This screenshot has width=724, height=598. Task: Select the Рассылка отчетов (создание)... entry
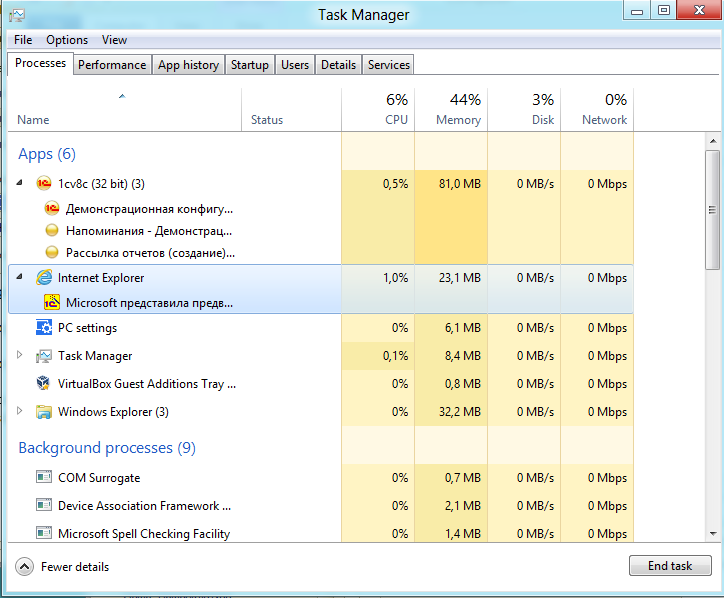(150, 253)
